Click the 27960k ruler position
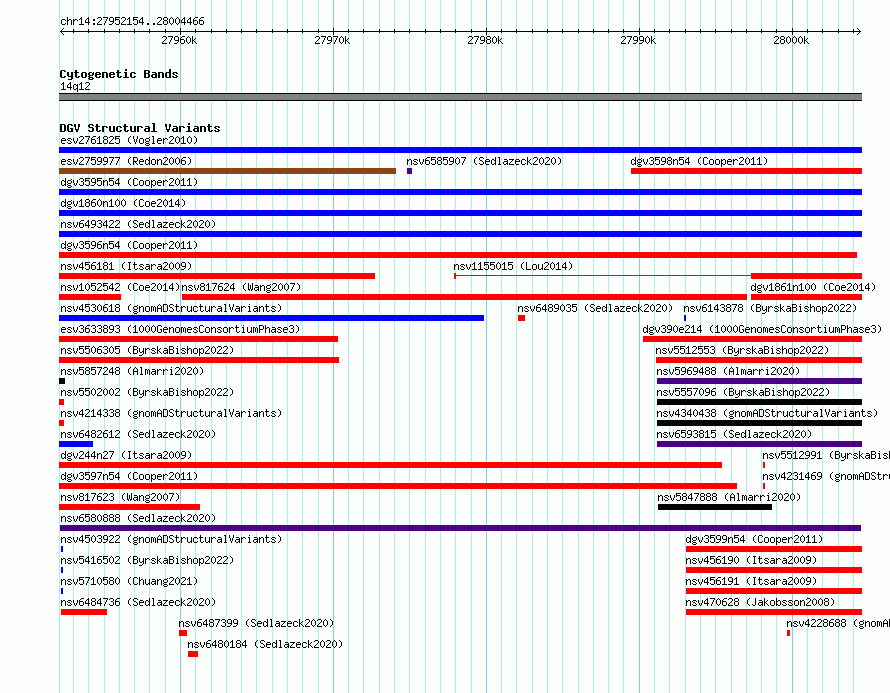 (179, 40)
